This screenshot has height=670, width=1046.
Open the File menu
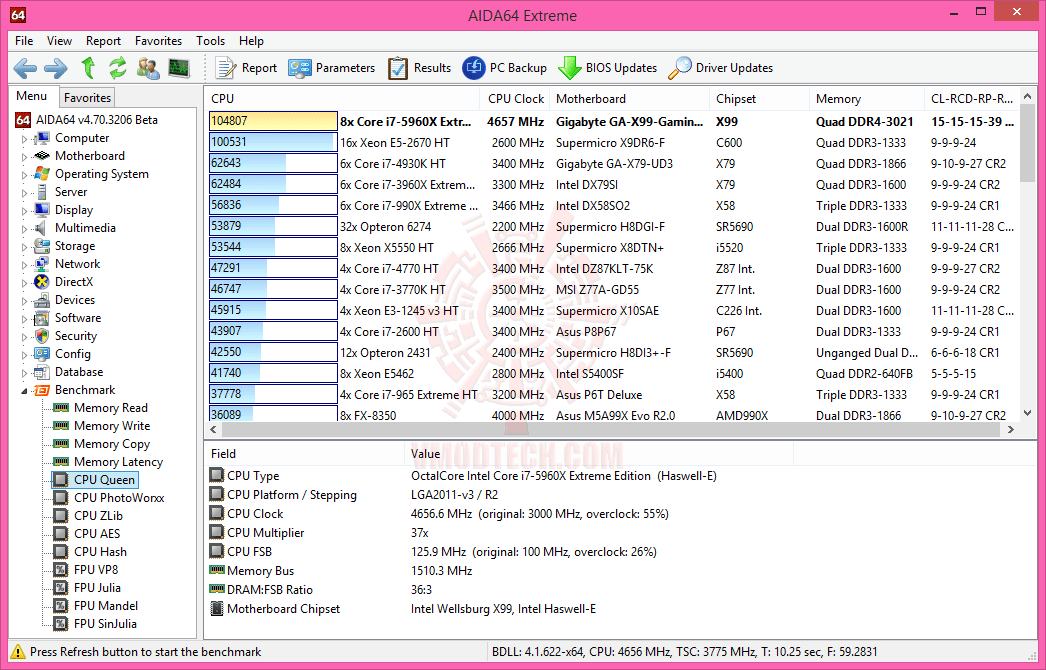click(x=24, y=41)
